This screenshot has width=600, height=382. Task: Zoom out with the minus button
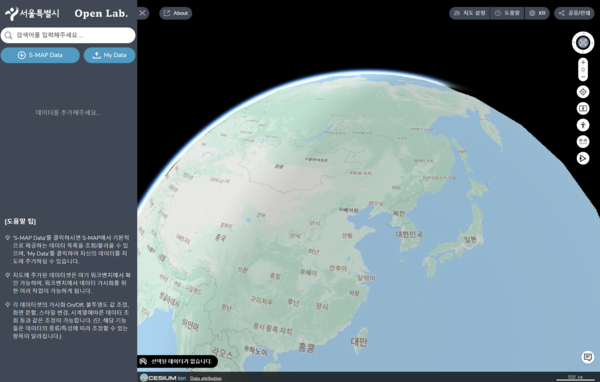click(583, 77)
